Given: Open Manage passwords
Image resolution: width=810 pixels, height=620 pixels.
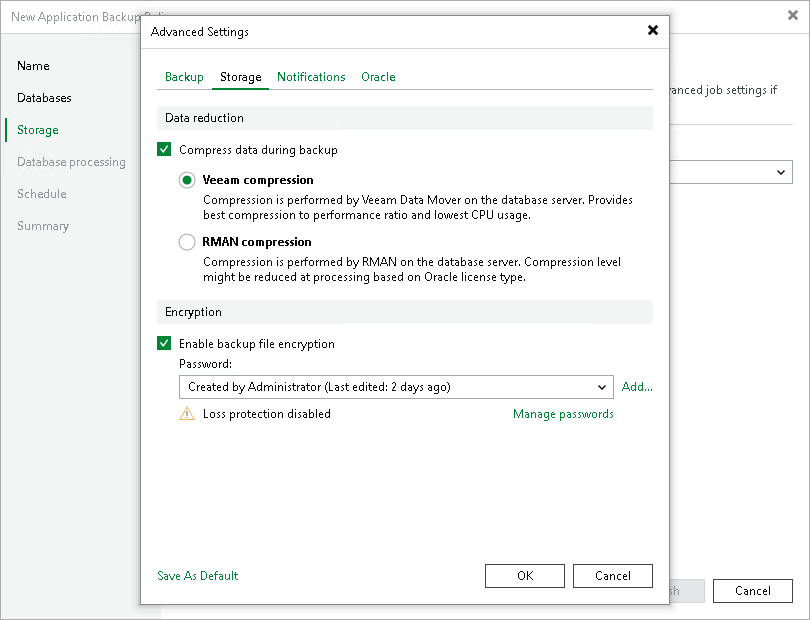Looking at the screenshot, I should tap(563, 413).
